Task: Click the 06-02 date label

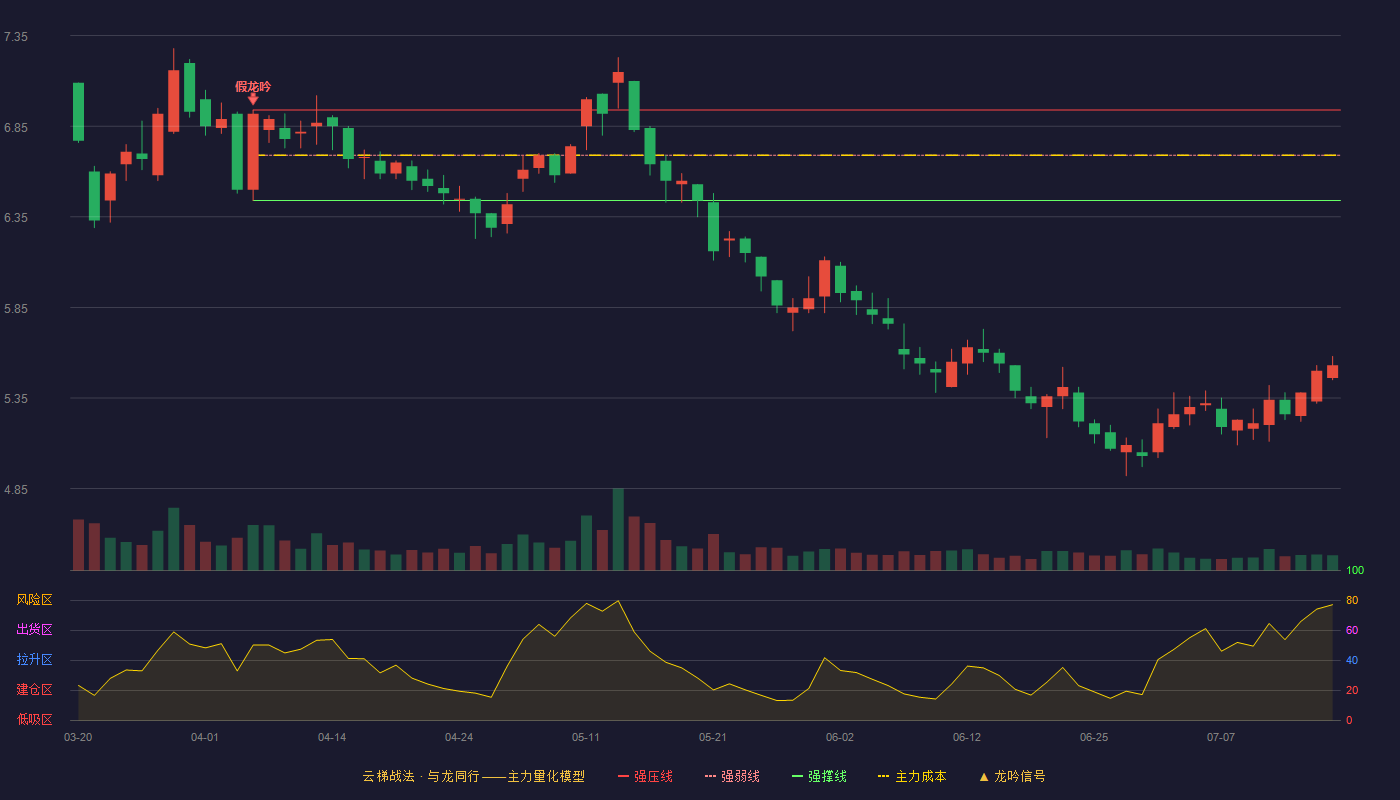Action: click(840, 737)
